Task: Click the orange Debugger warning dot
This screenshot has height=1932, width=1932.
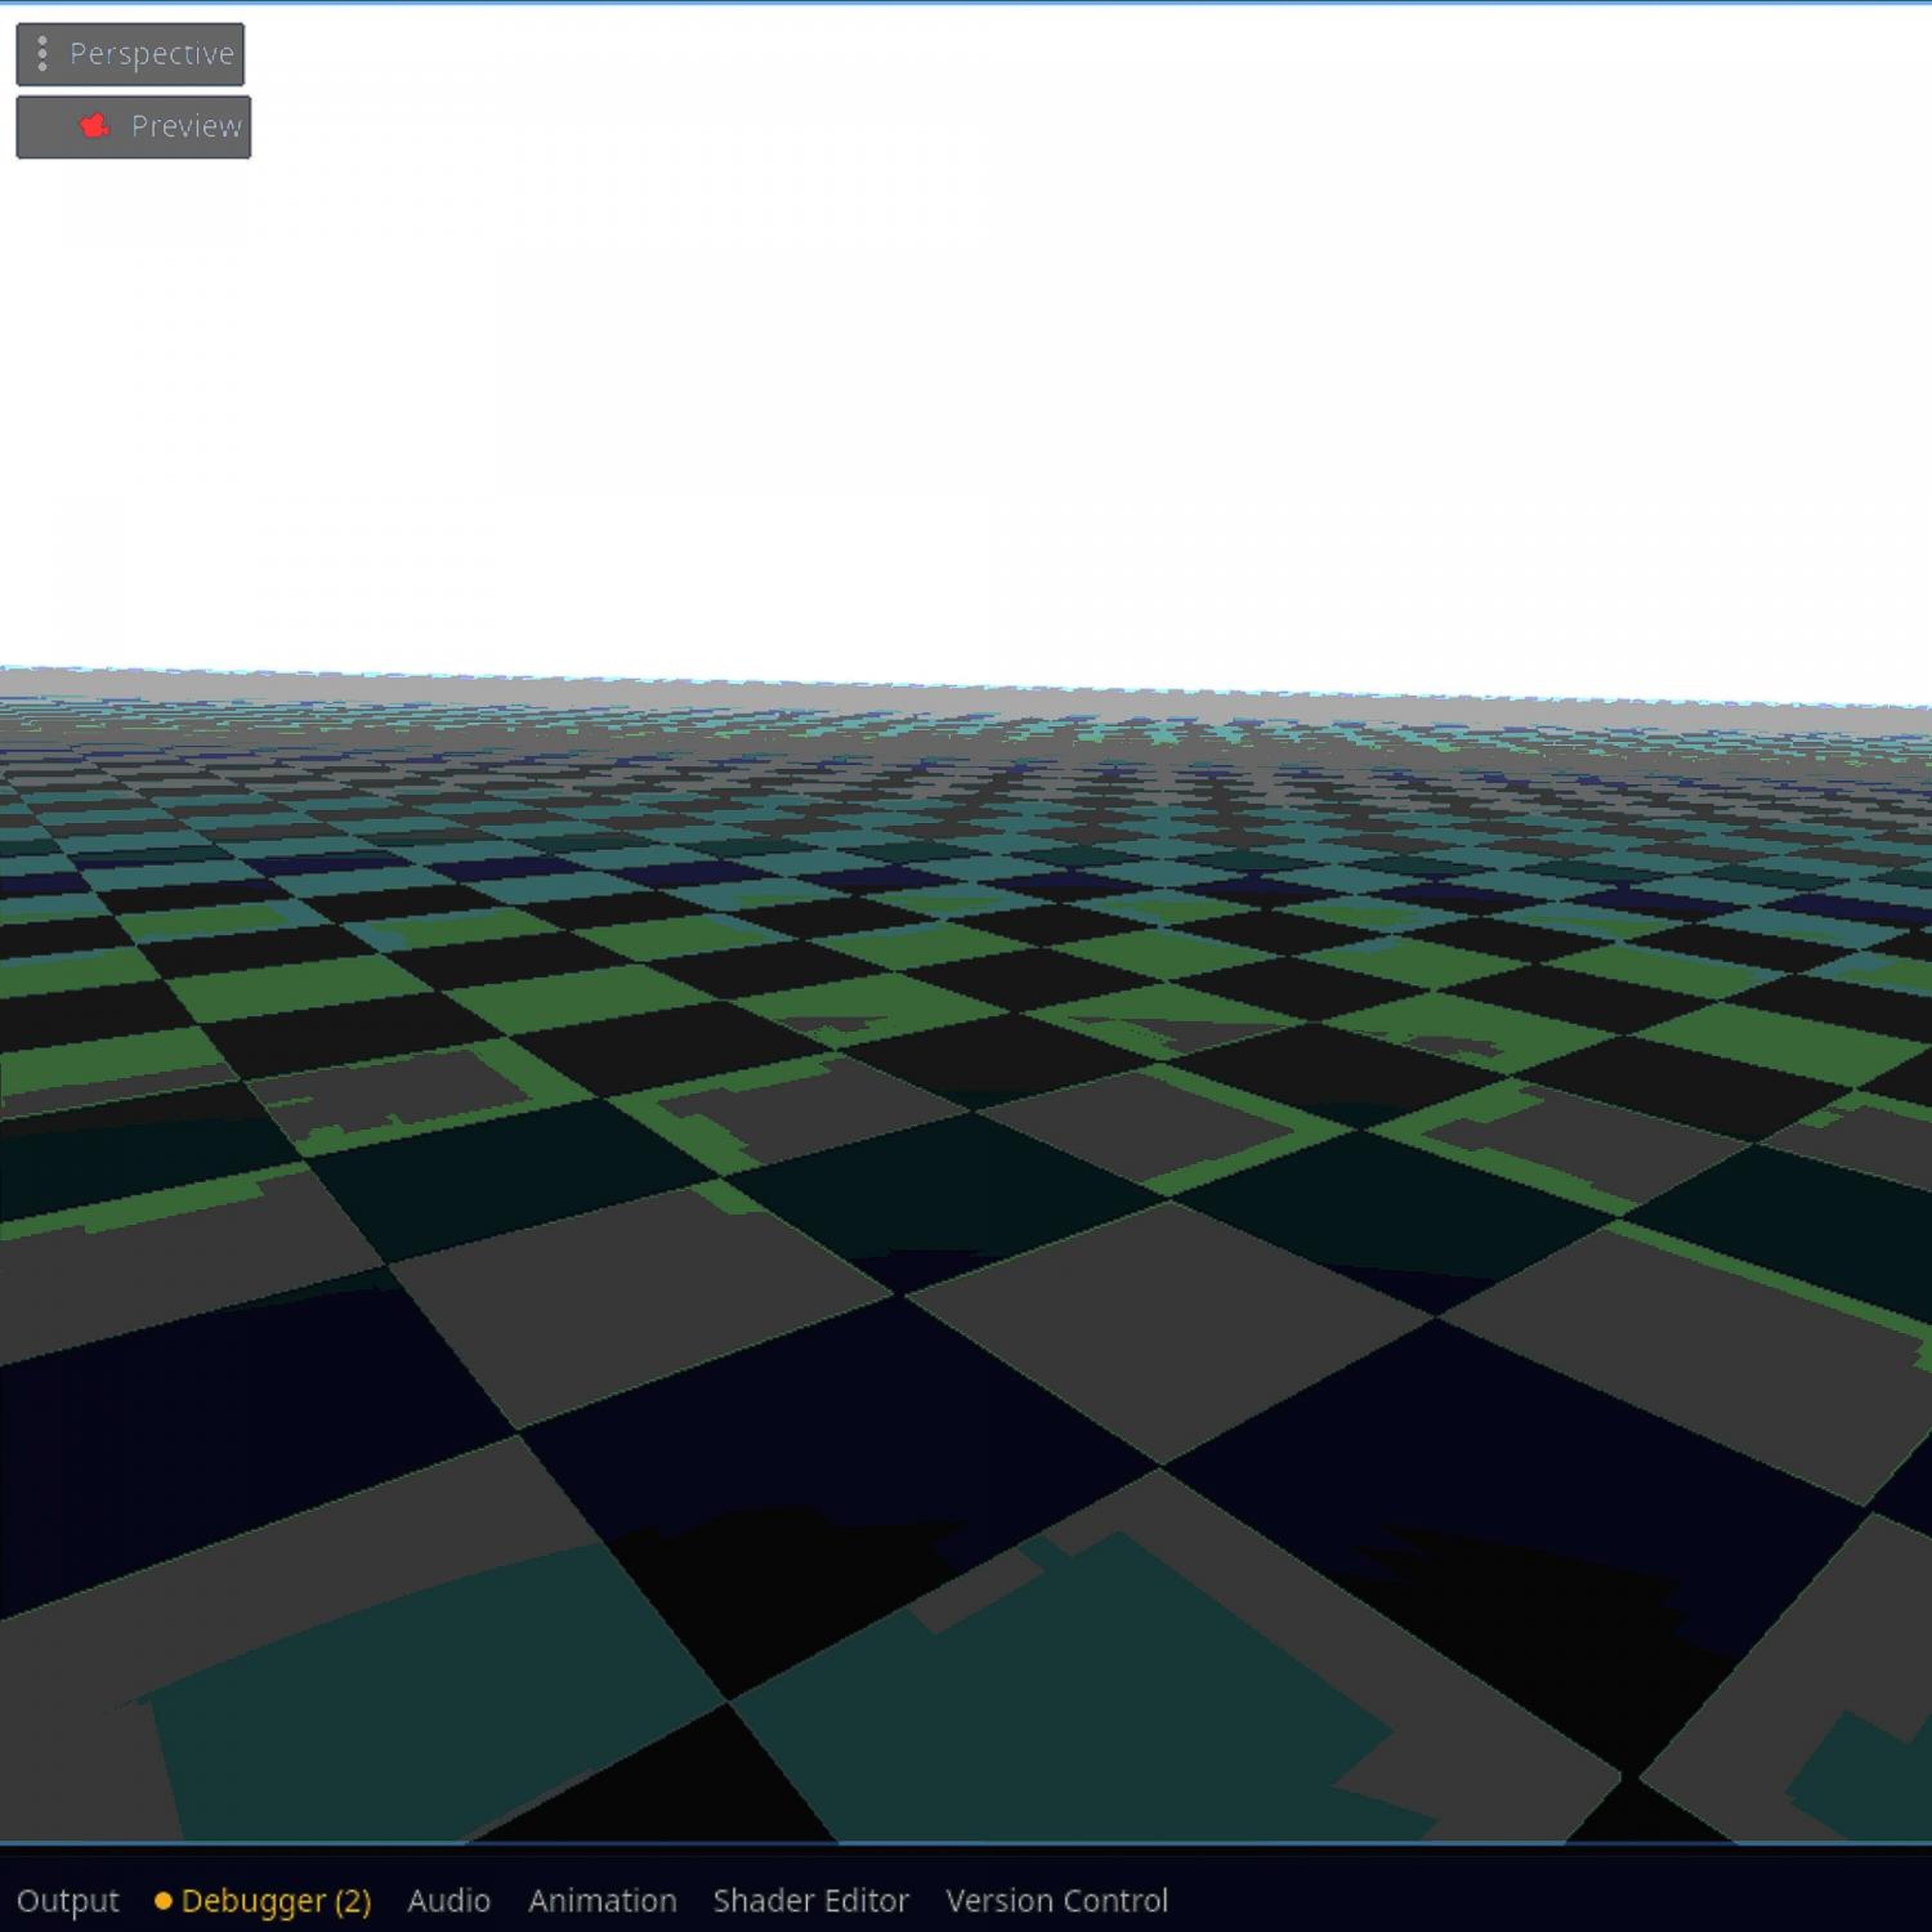Action: click(x=163, y=1900)
